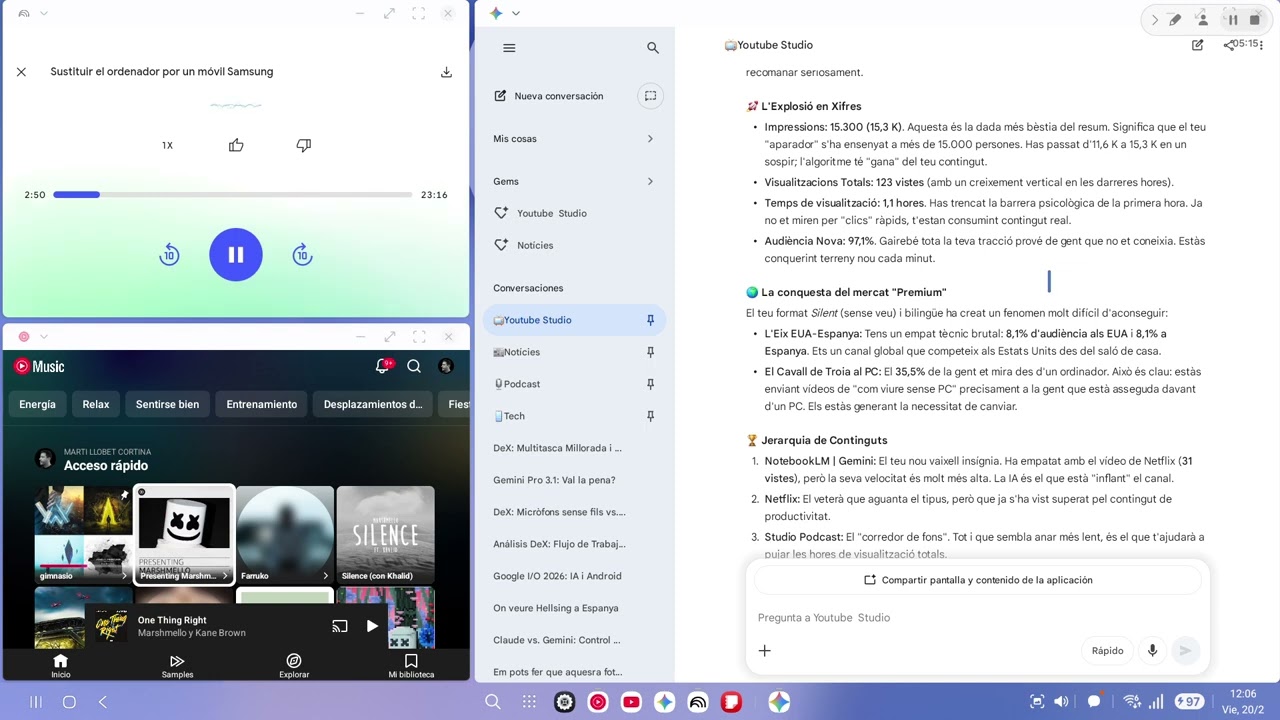Open search in YouTube Music
The height and width of the screenshot is (720, 1280).
(x=414, y=366)
